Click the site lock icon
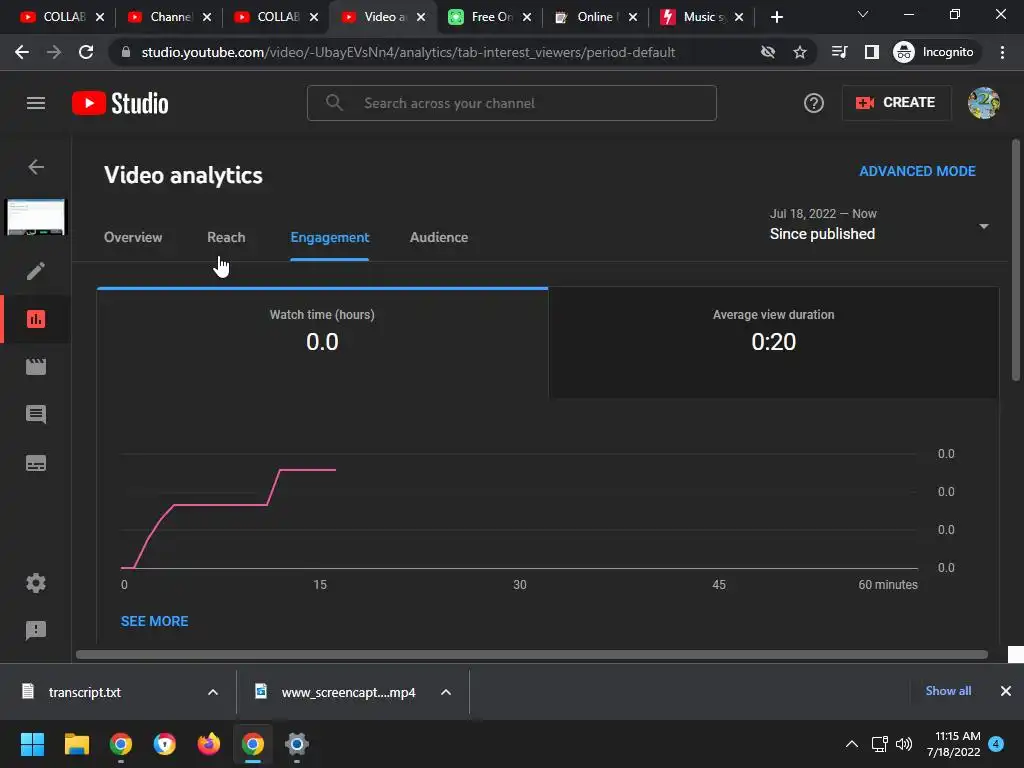 point(126,52)
